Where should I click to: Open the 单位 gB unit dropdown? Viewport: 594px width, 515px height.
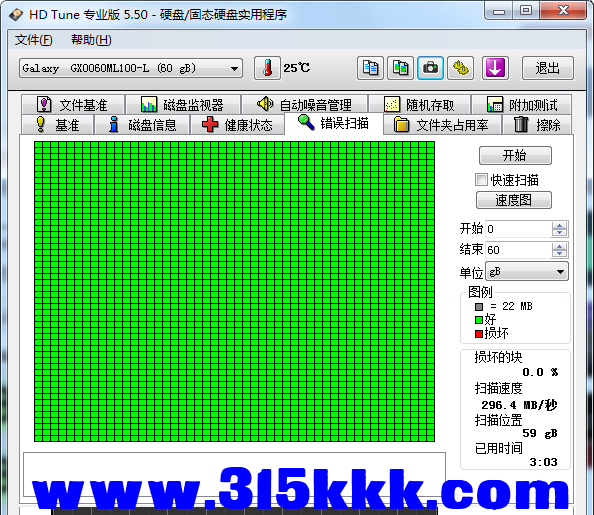[527, 271]
